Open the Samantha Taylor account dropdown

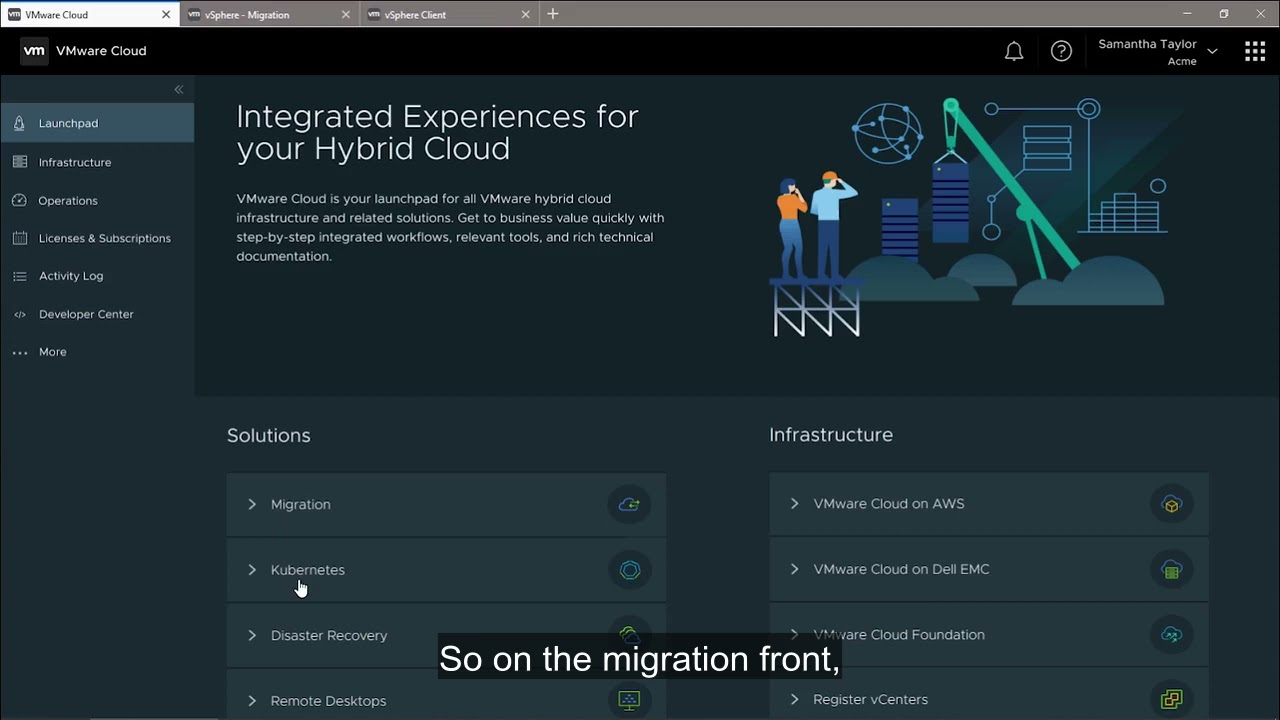[x=1158, y=52]
